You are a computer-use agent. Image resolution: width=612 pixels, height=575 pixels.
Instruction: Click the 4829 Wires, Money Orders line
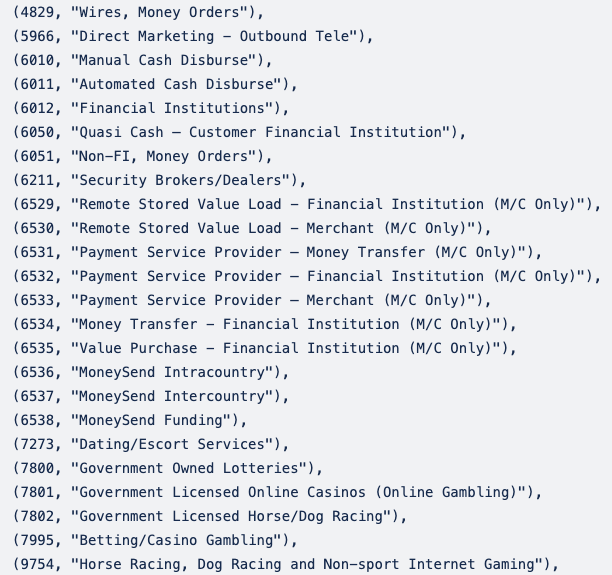point(139,12)
